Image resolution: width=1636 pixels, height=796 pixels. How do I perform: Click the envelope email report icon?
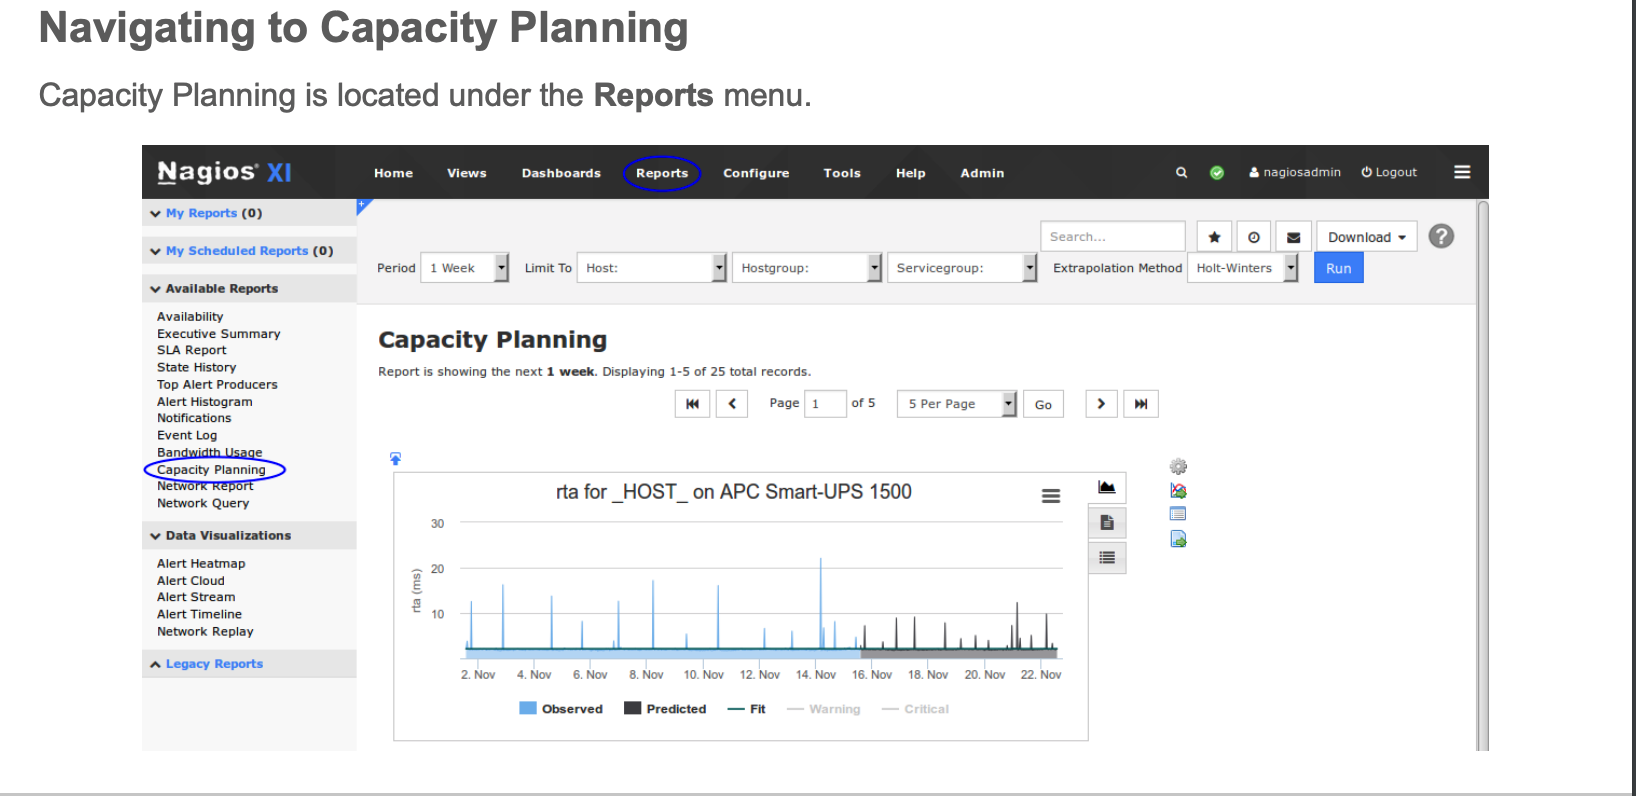pyautogui.click(x=1293, y=237)
